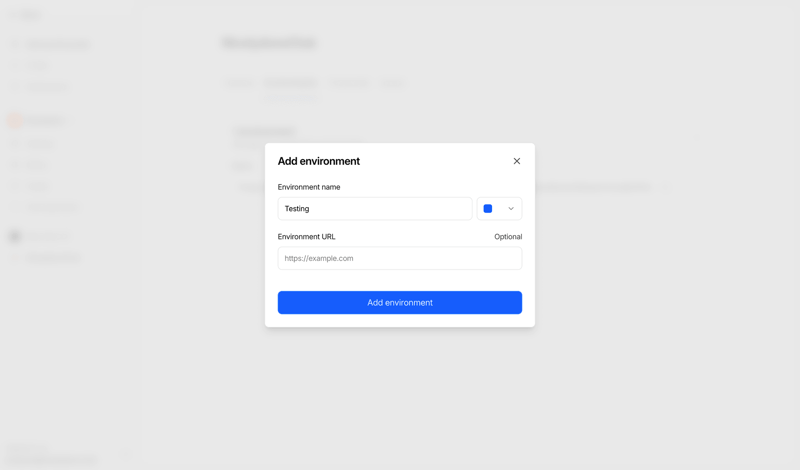Expand the color picker combo box
Viewport: 800px width, 470px height.
point(499,209)
